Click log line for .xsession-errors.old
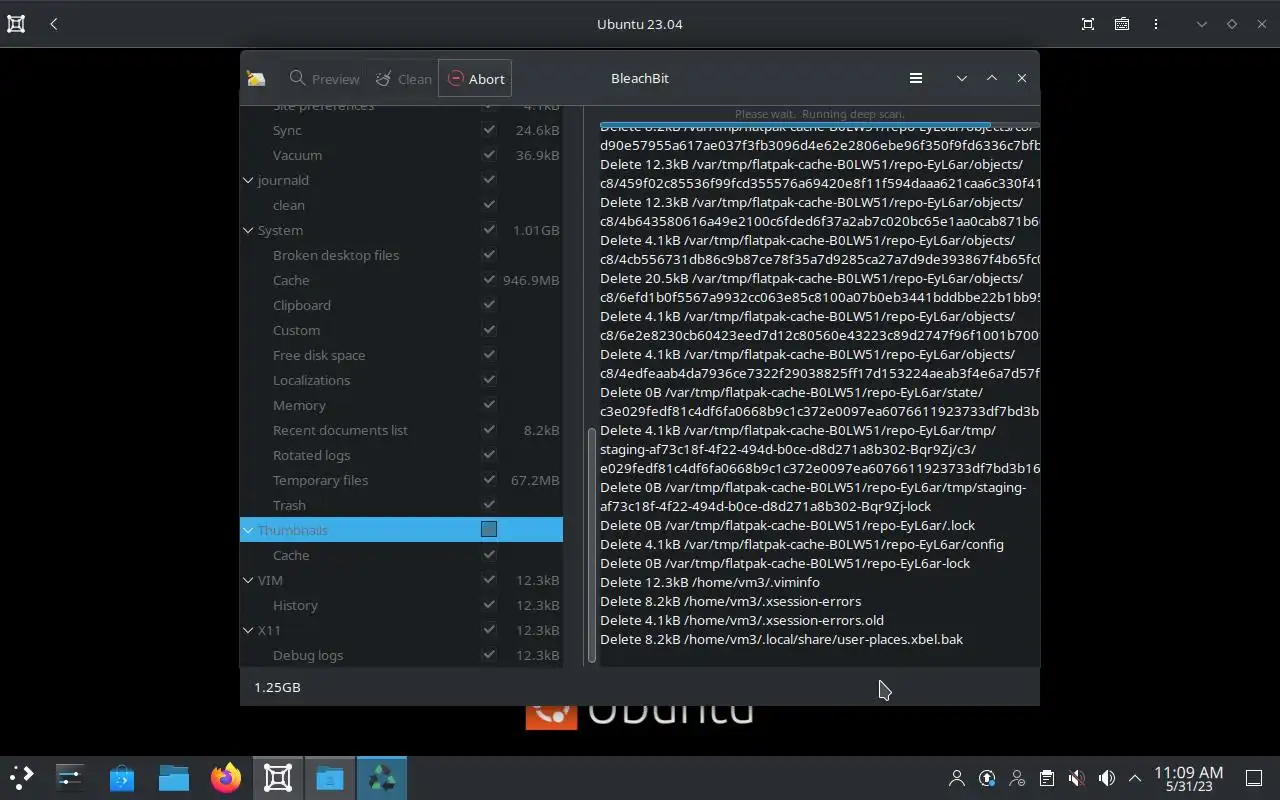The height and width of the screenshot is (800, 1280). click(742, 620)
